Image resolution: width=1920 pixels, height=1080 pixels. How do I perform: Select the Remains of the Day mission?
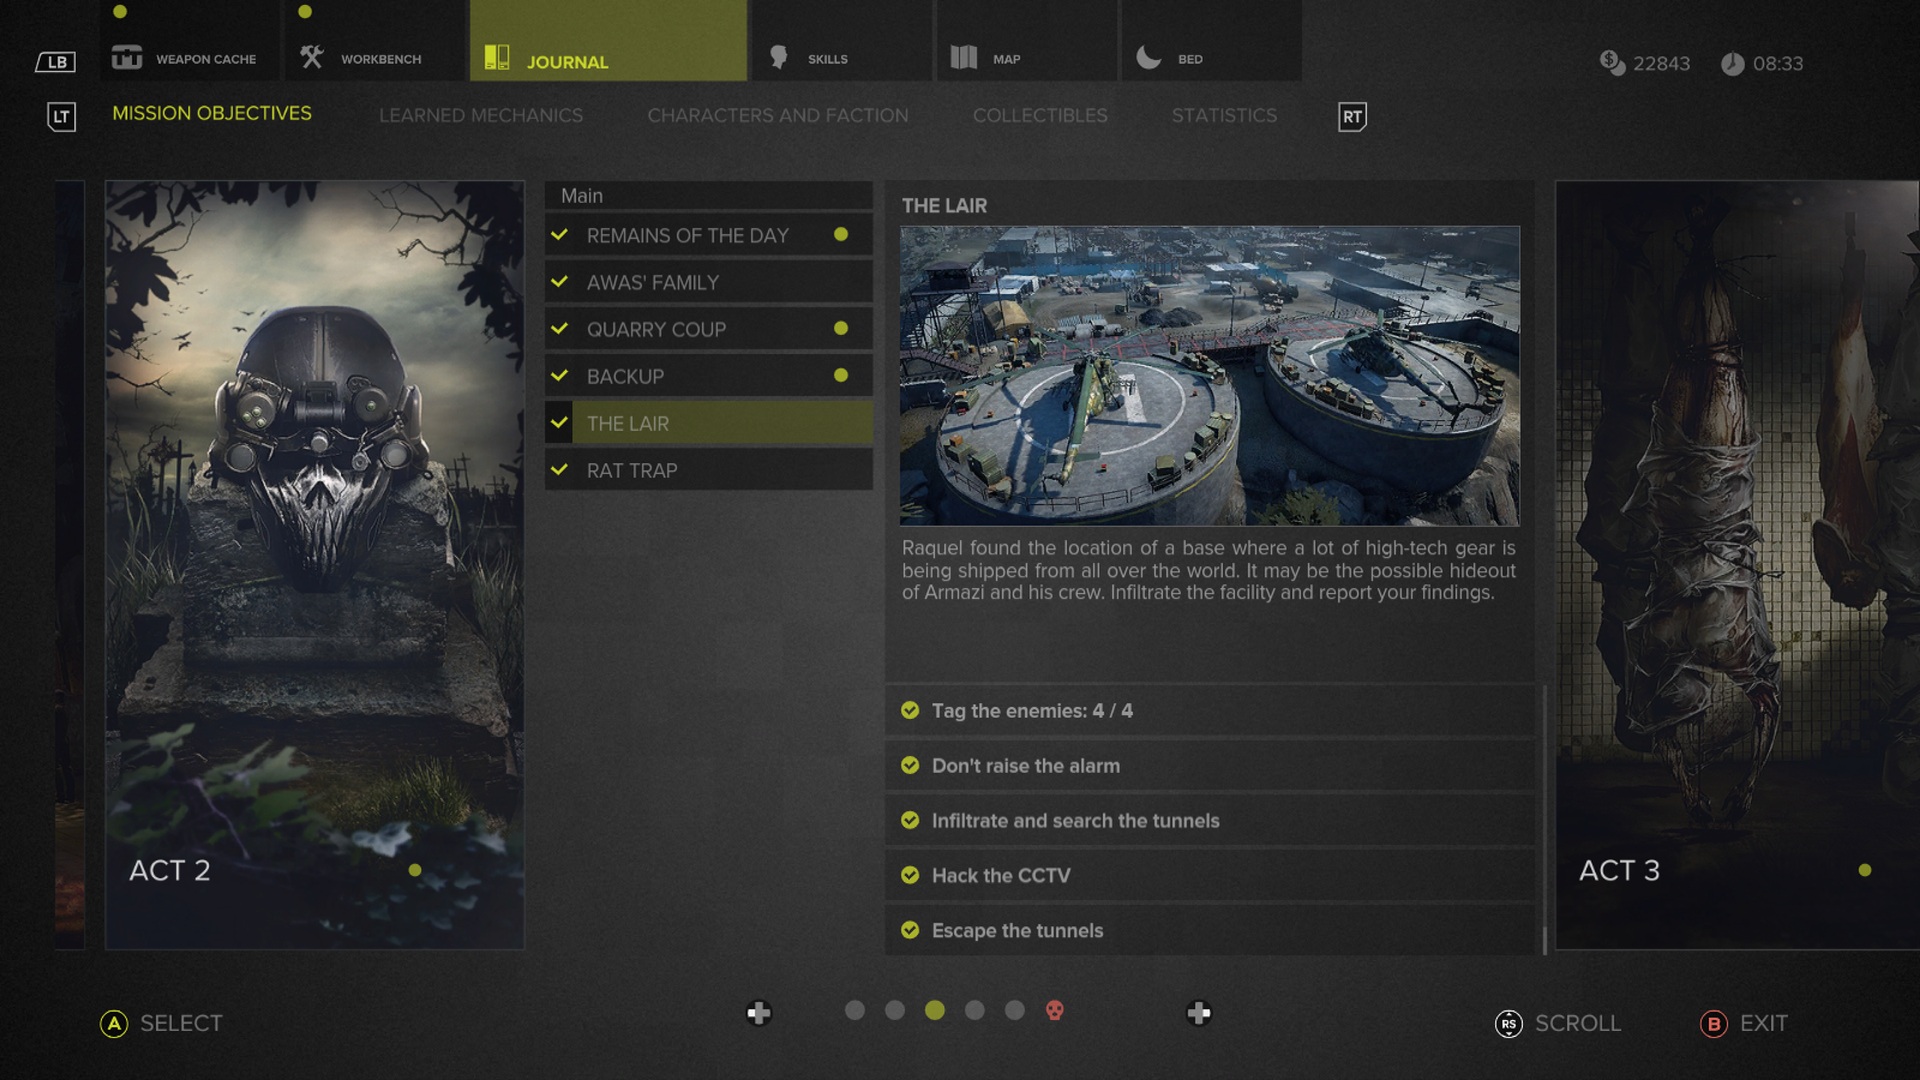click(709, 235)
